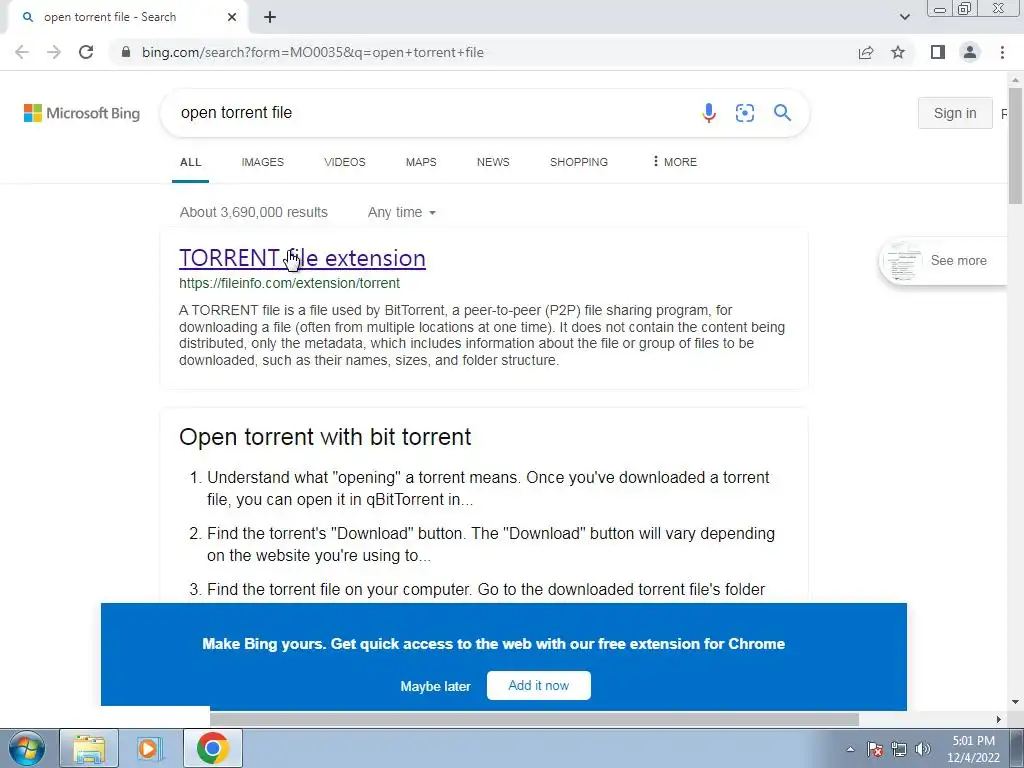Open the network tray icon

pyautogui.click(x=899, y=749)
